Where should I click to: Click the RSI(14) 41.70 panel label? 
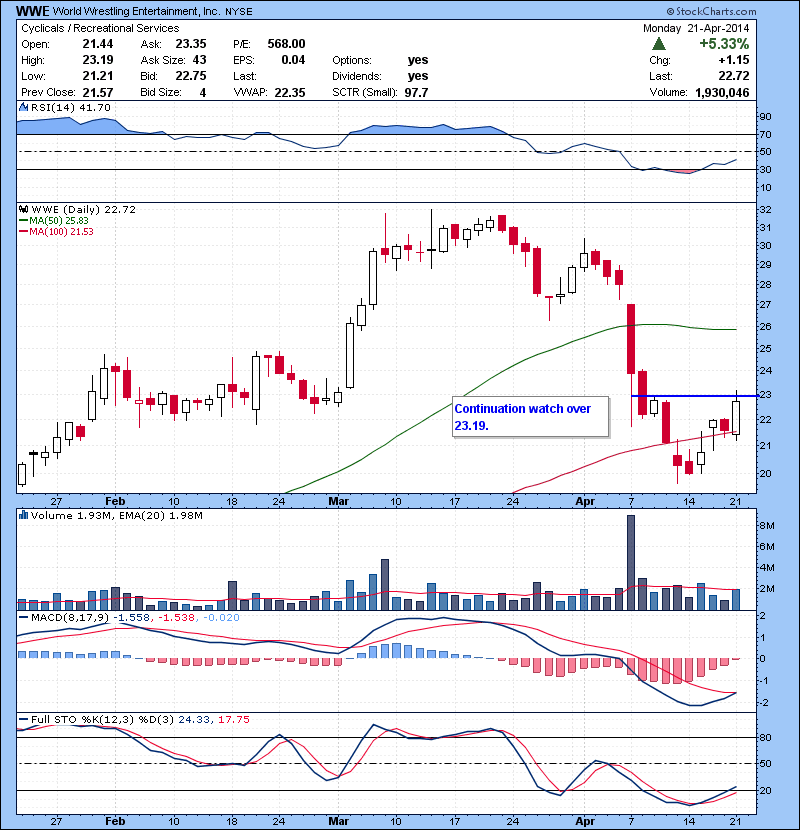[71, 107]
